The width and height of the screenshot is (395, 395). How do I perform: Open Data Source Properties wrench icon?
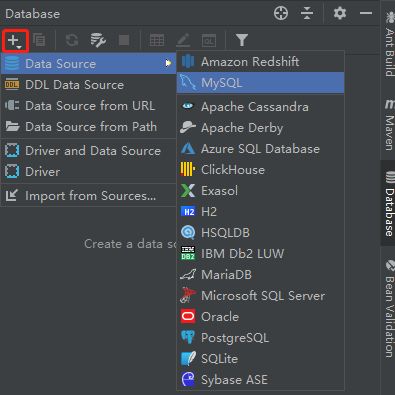(98, 40)
